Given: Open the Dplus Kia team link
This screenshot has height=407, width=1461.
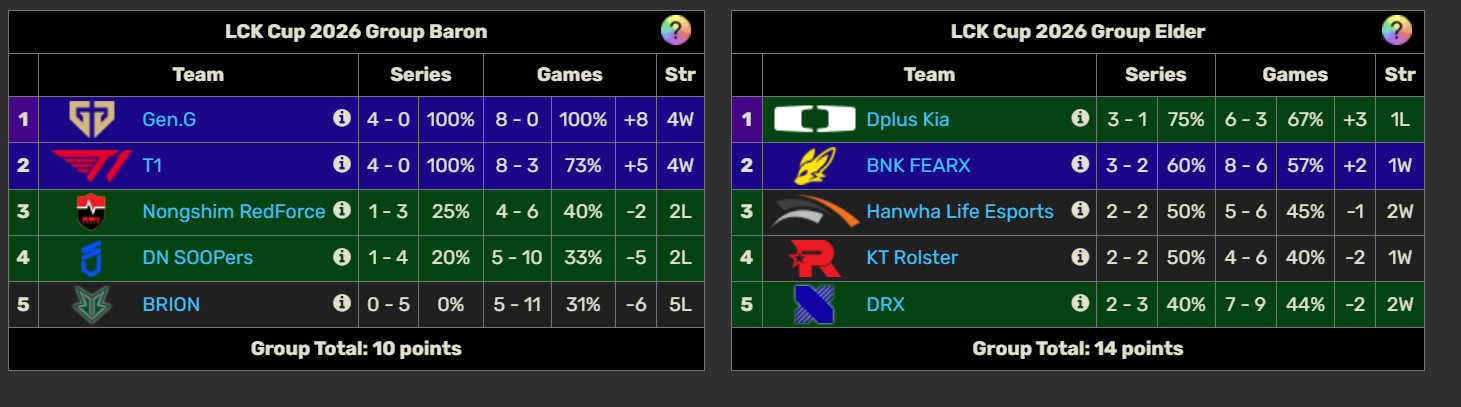Looking at the screenshot, I should [907, 120].
